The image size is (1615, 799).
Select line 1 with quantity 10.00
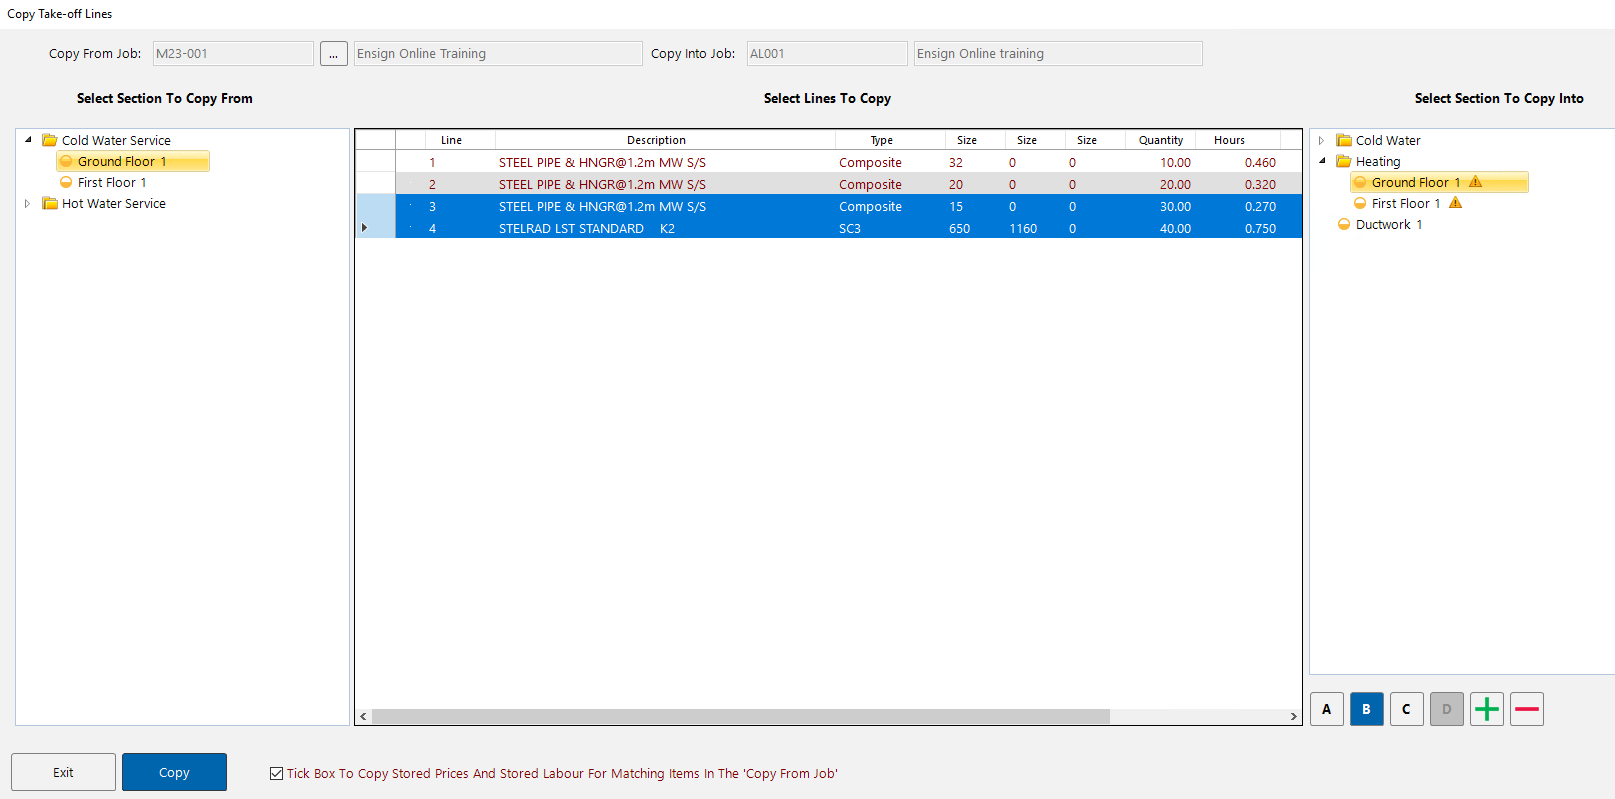tap(829, 162)
